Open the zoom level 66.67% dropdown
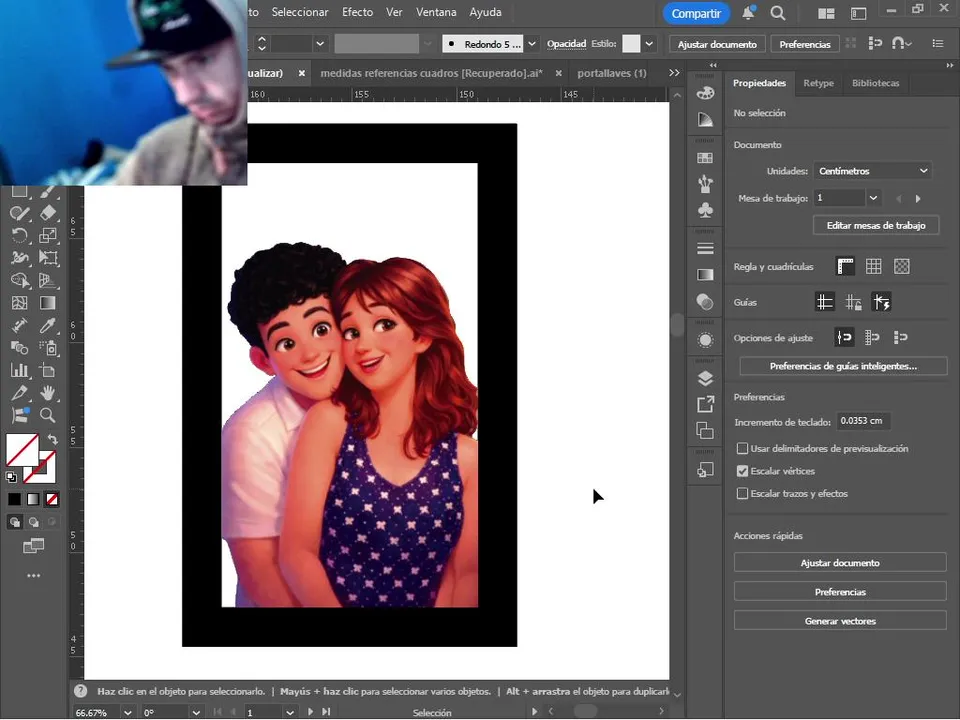960x720 pixels. coord(127,712)
